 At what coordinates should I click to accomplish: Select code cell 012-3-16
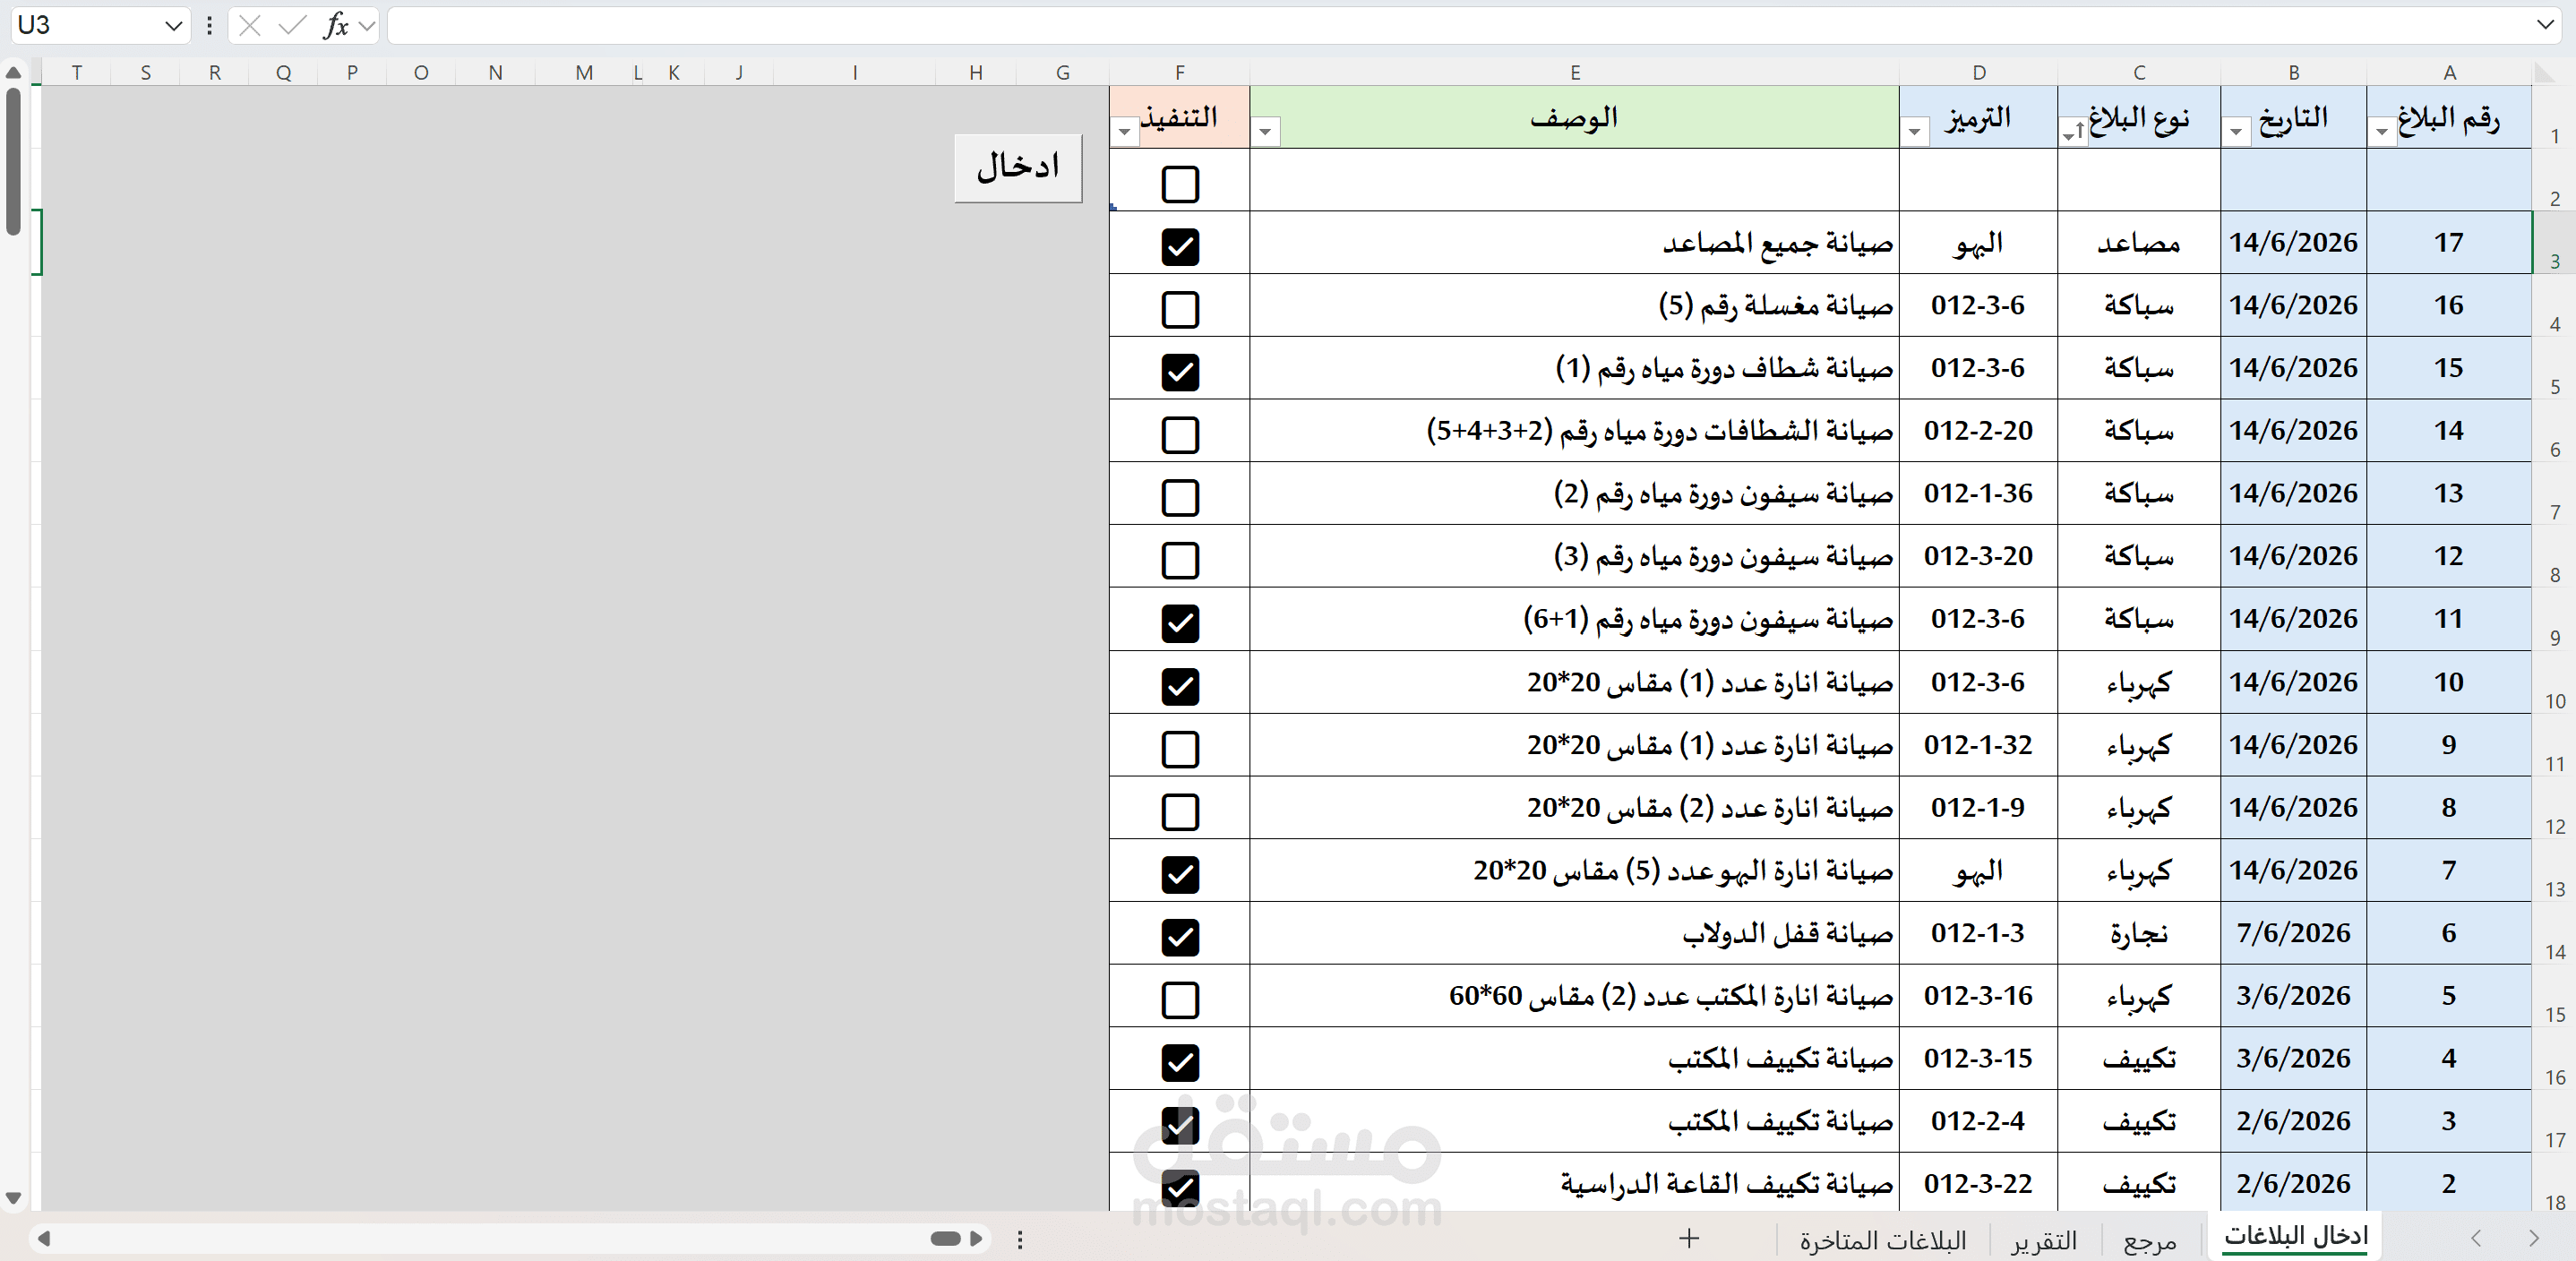point(1978,996)
